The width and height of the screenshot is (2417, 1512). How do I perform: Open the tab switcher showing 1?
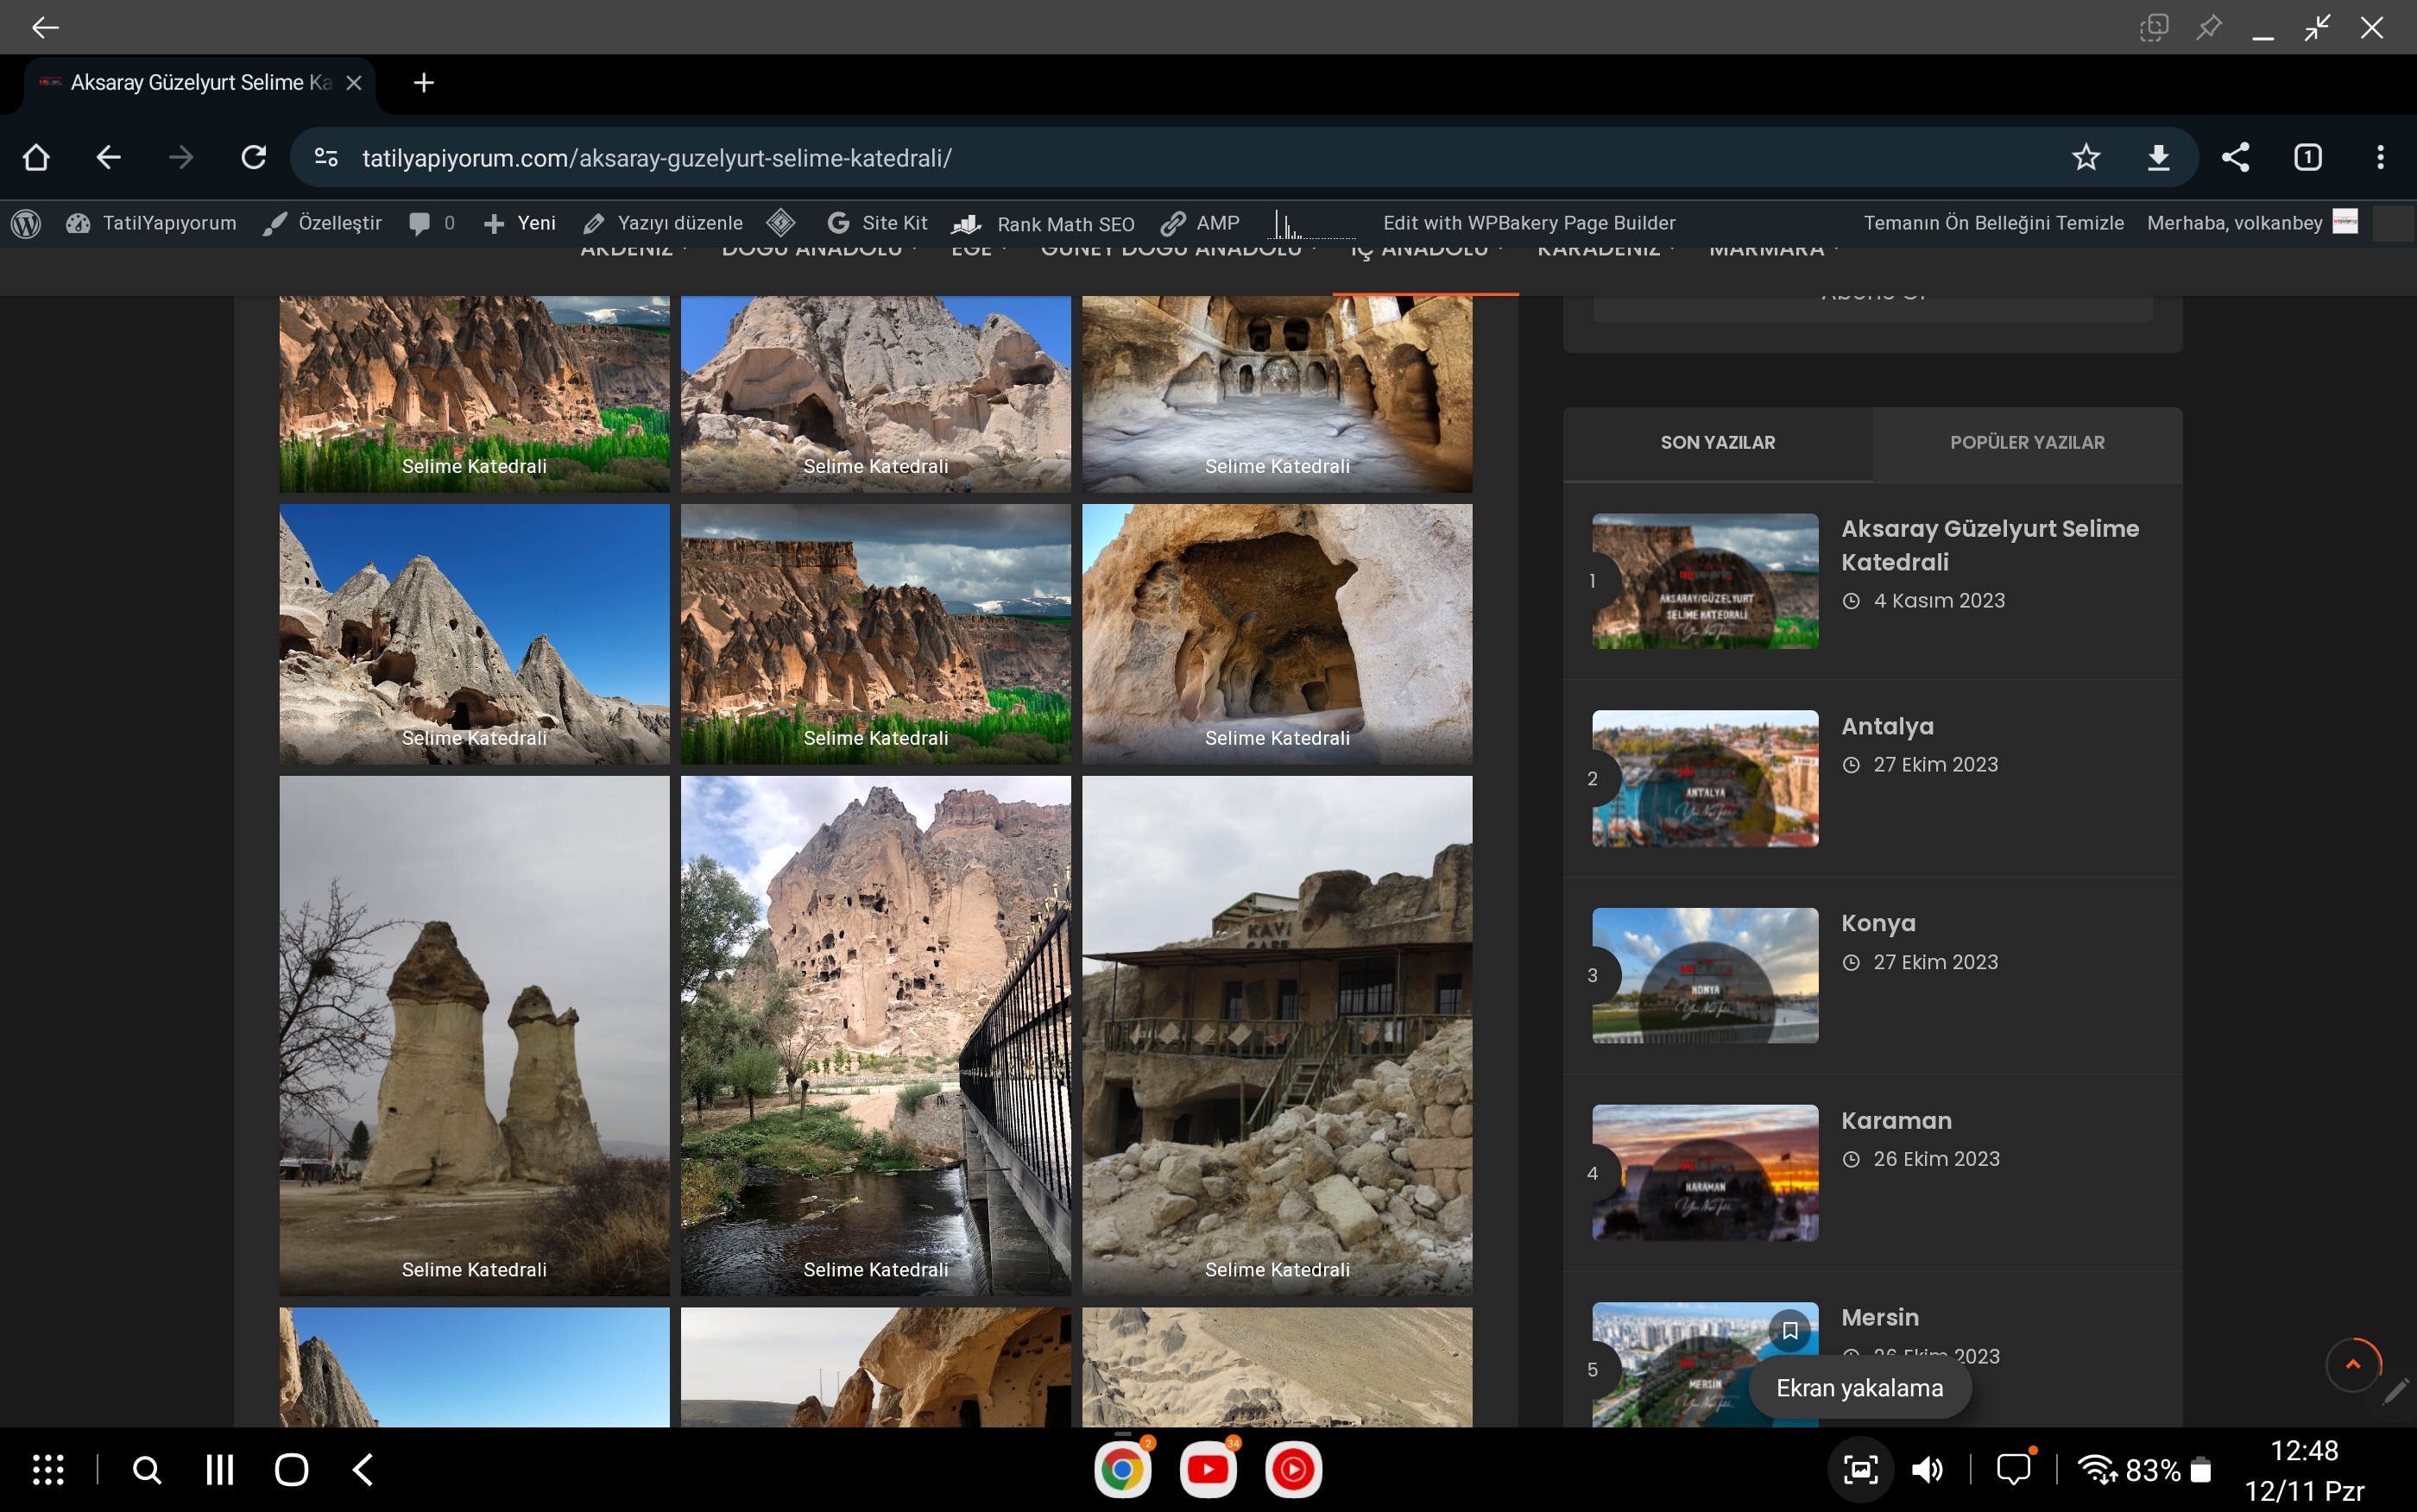pyautogui.click(x=2308, y=157)
